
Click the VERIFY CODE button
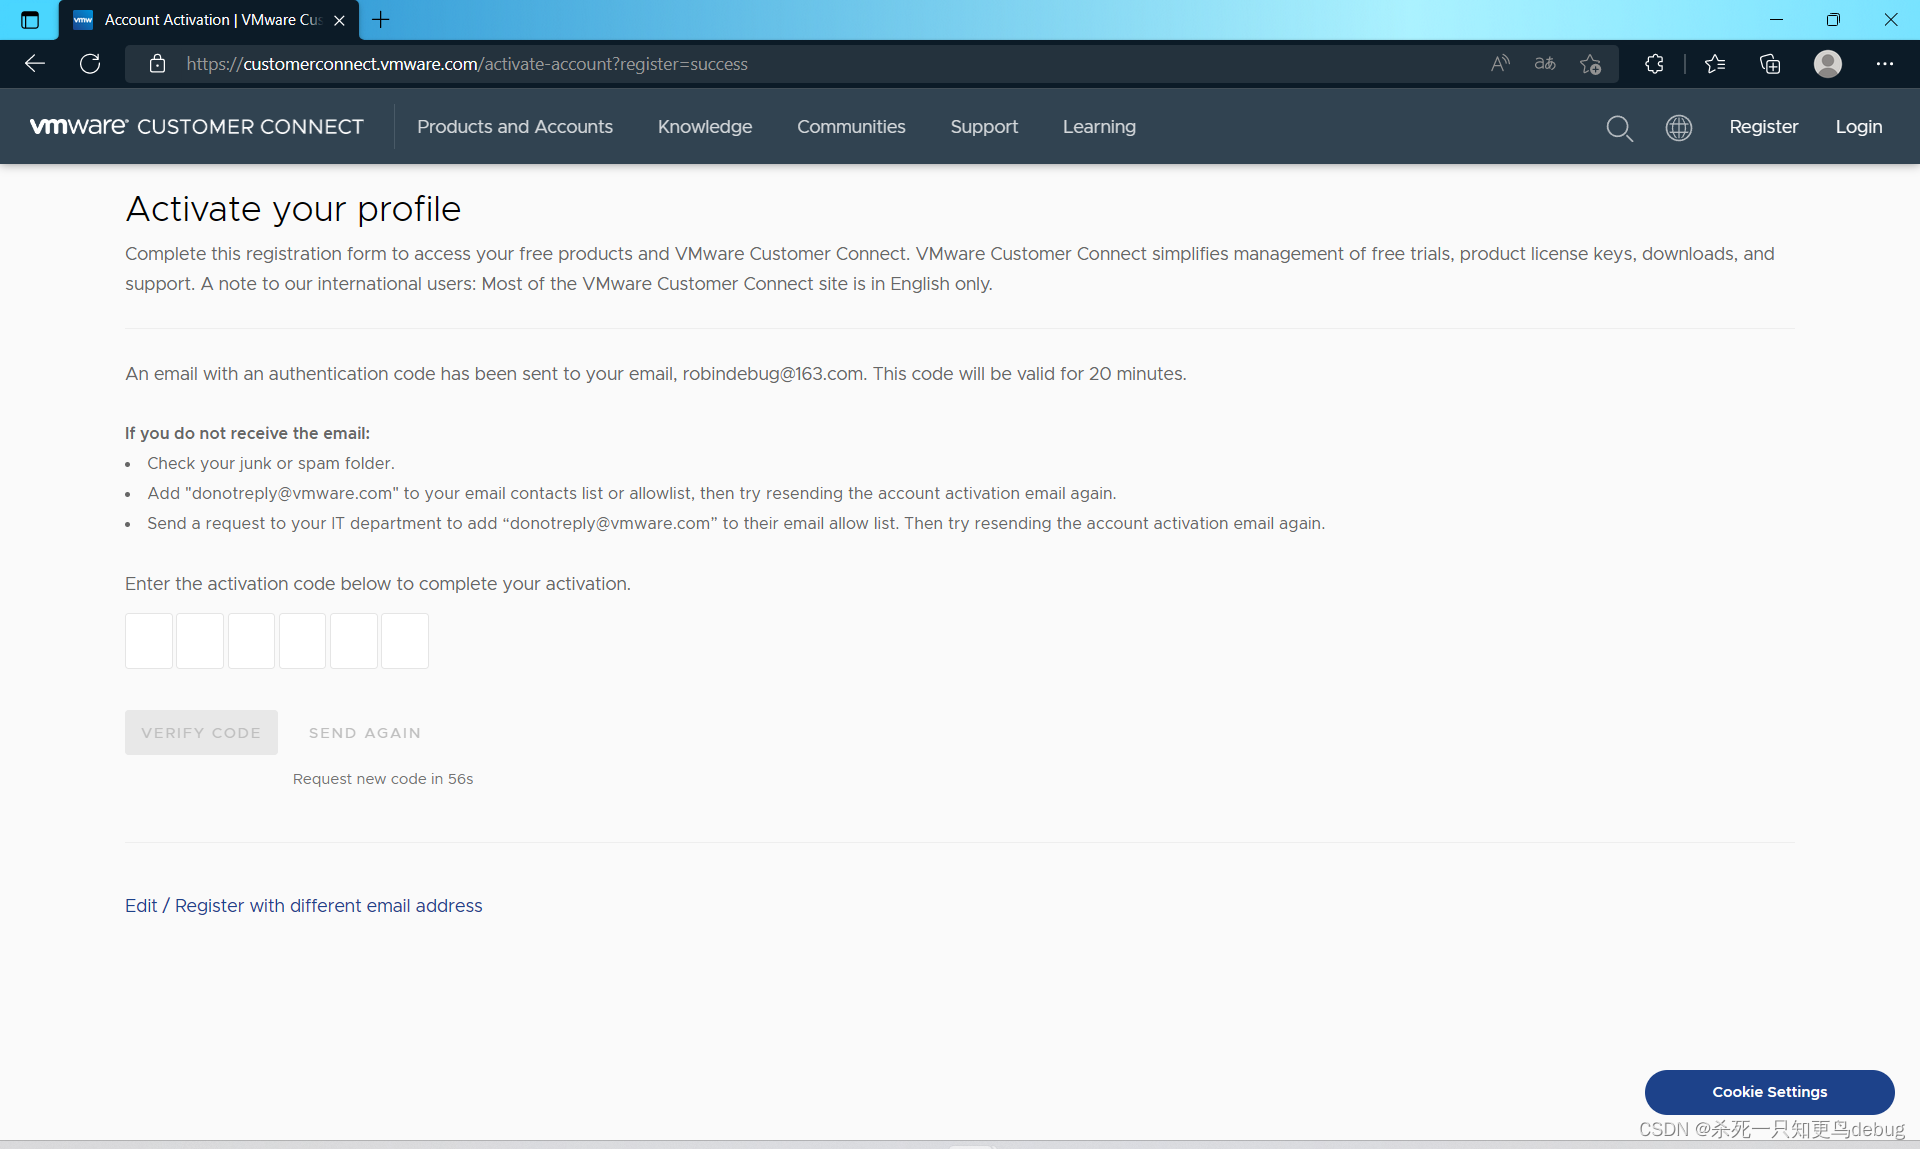point(201,733)
